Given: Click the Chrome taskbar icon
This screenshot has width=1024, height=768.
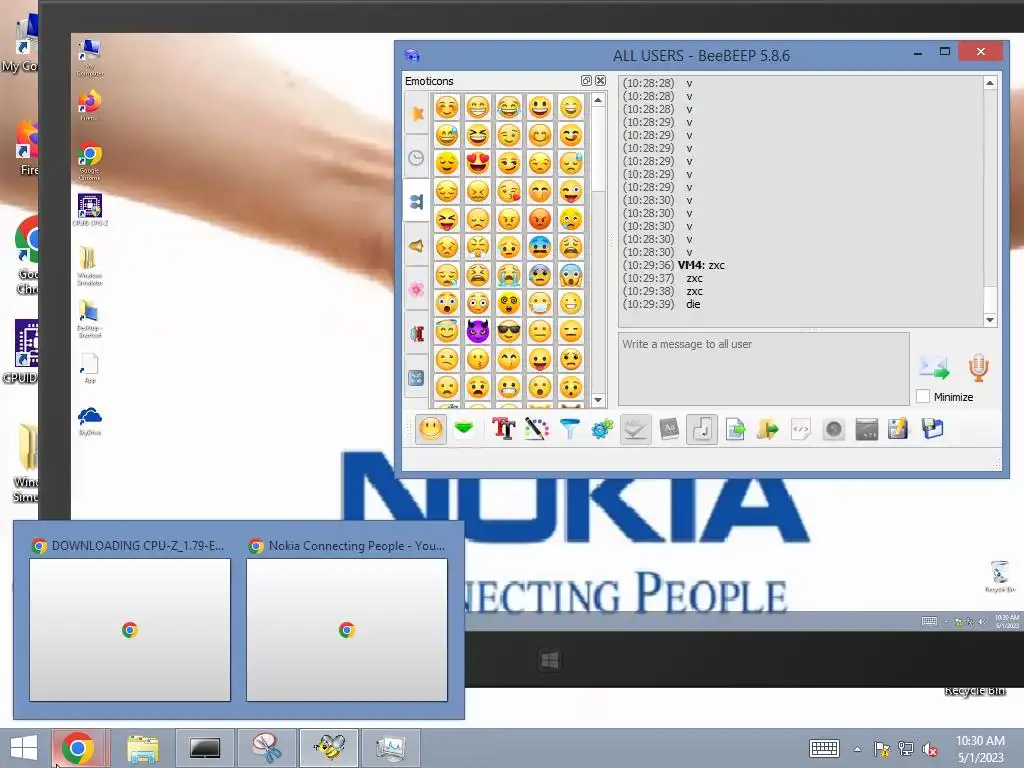Looking at the screenshot, I should 79,748.
